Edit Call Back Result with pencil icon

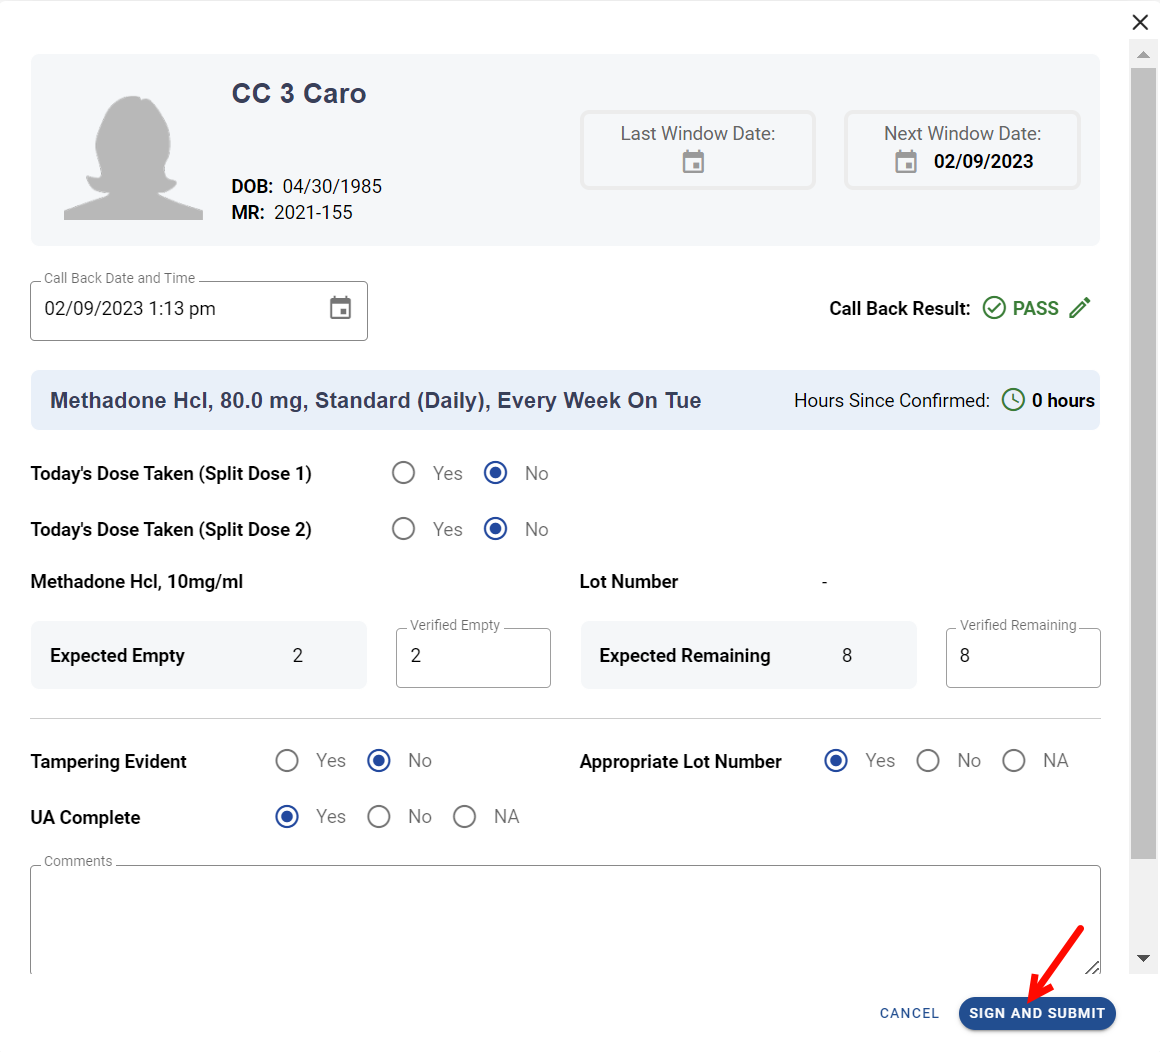1079,308
